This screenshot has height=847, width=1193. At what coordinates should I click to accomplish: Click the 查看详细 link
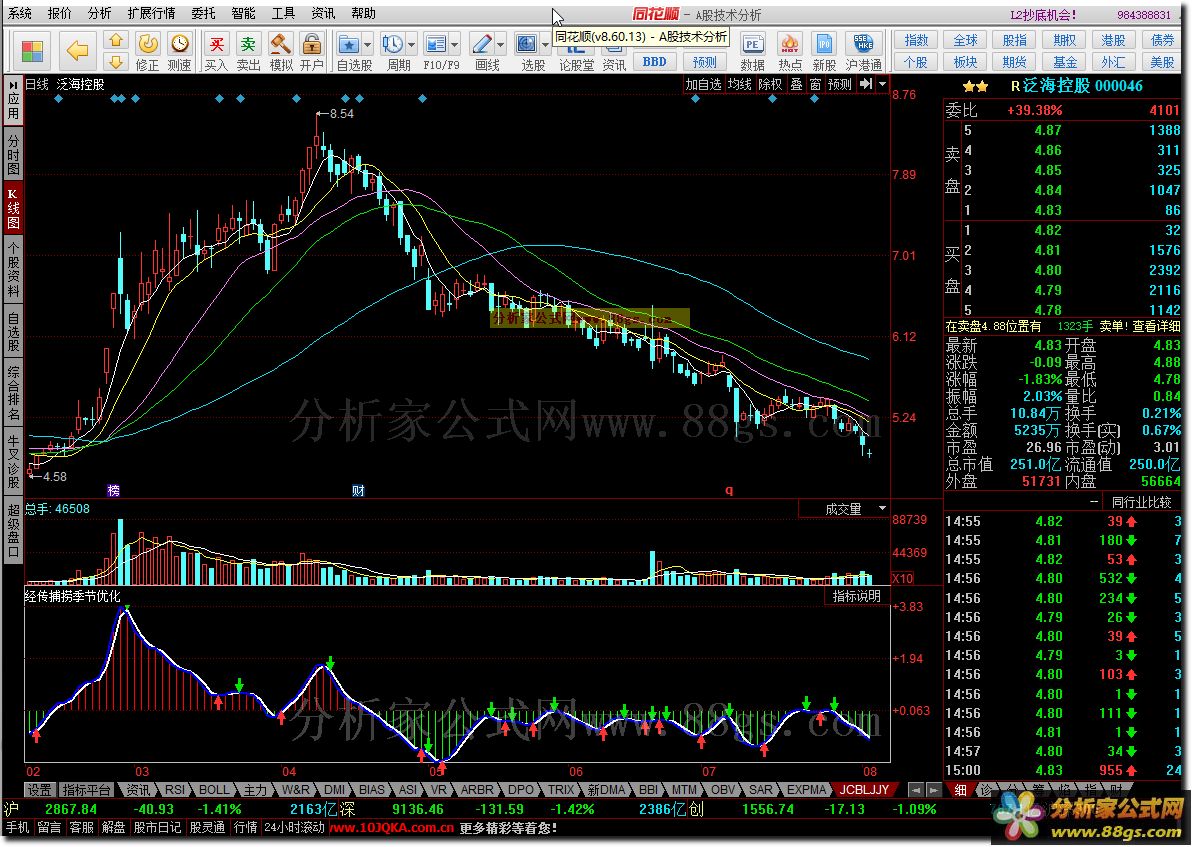(x=1156, y=326)
